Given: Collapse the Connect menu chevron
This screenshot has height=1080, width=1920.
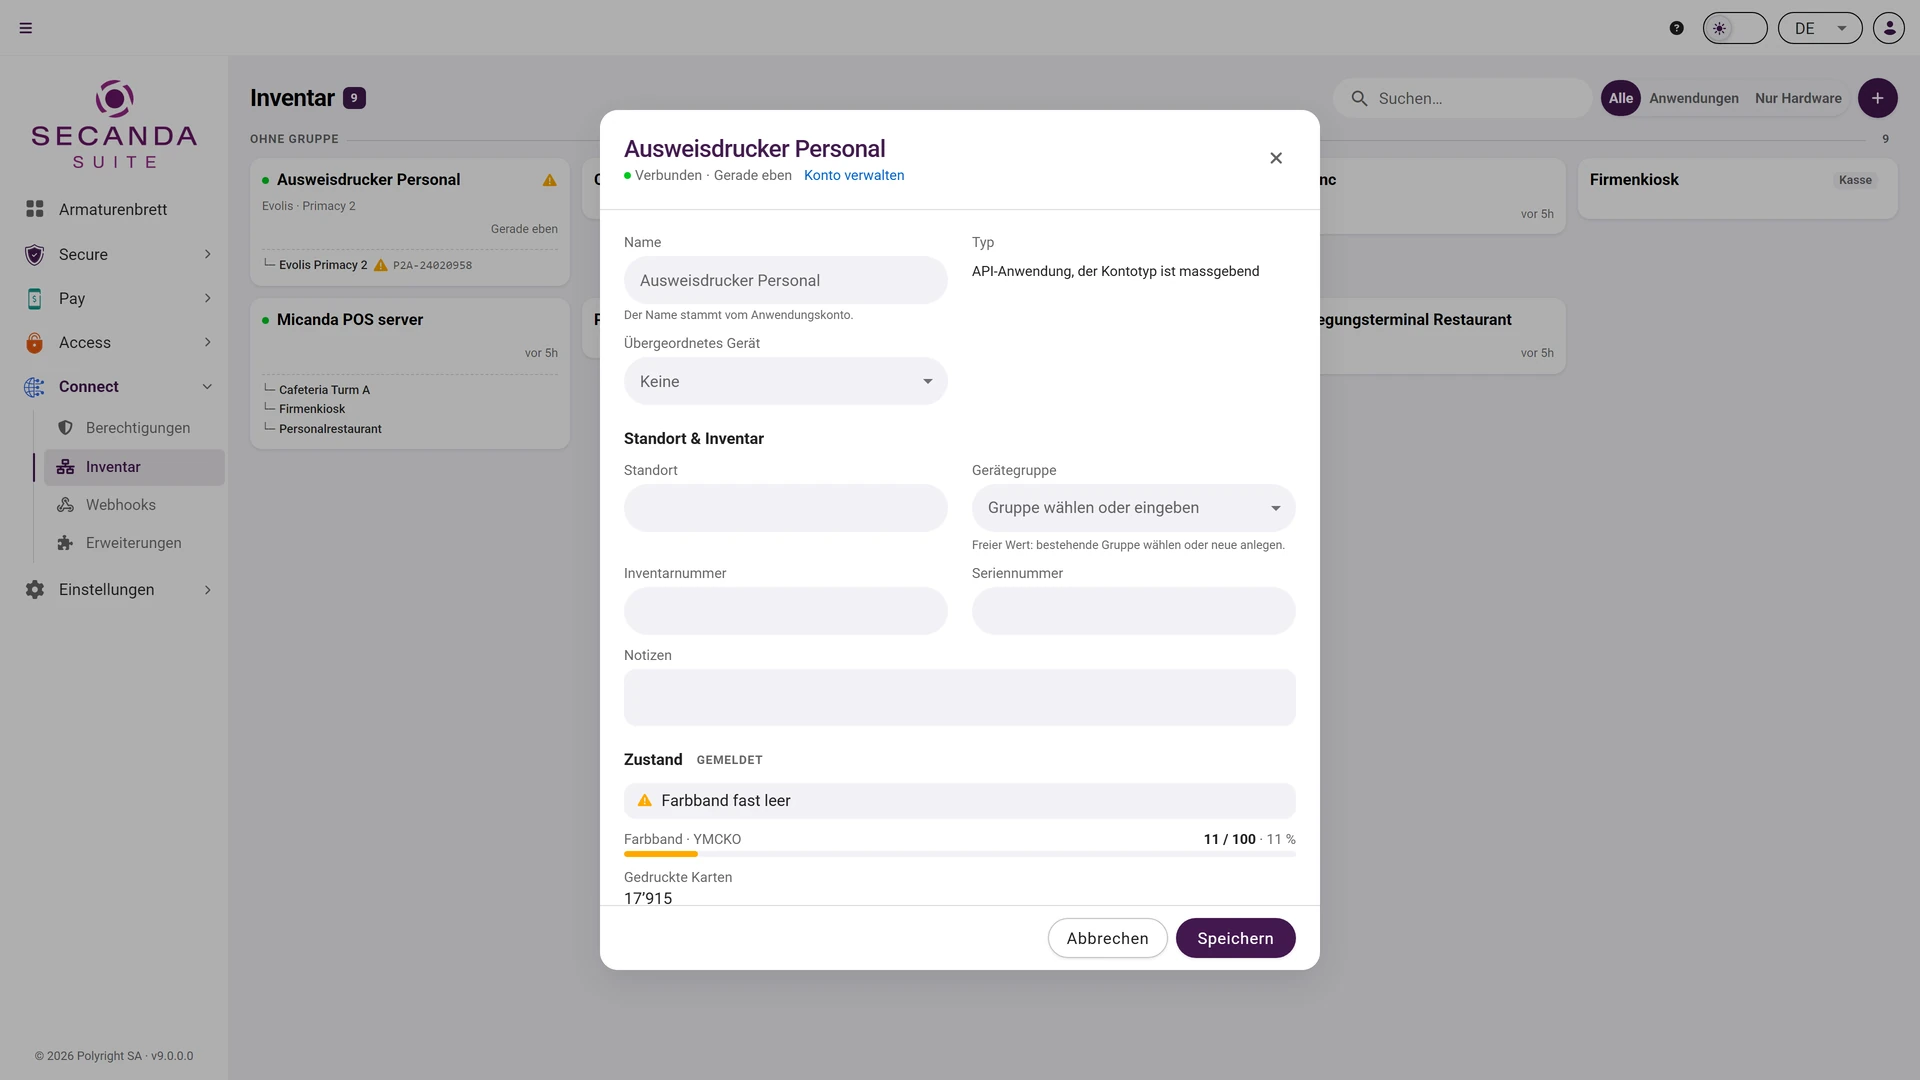Looking at the screenshot, I should tap(208, 386).
